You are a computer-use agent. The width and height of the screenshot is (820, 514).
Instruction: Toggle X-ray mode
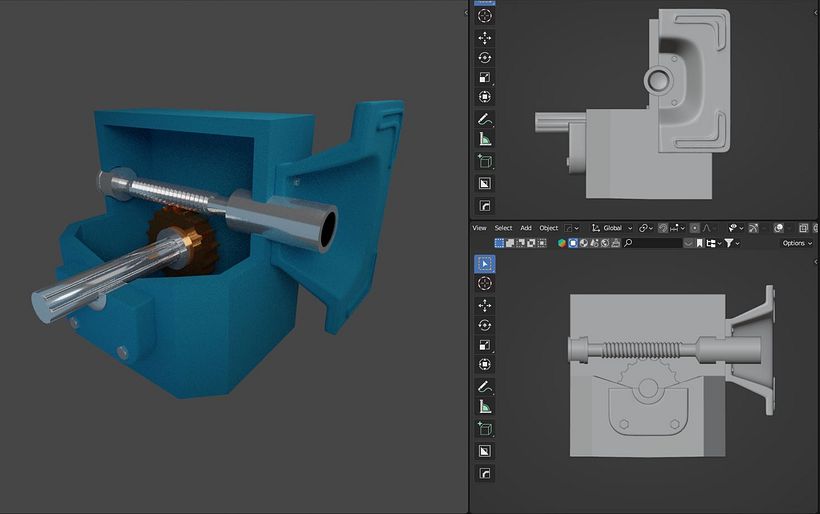tap(803, 228)
